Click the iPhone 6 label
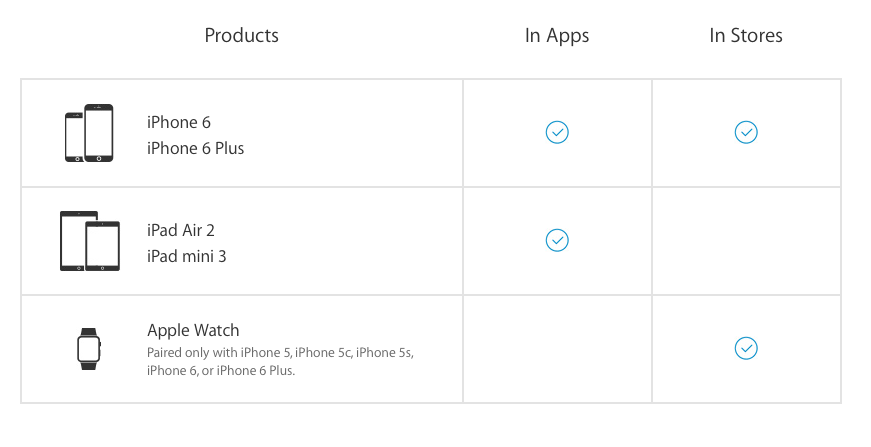The width and height of the screenshot is (871, 447). (x=179, y=122)
